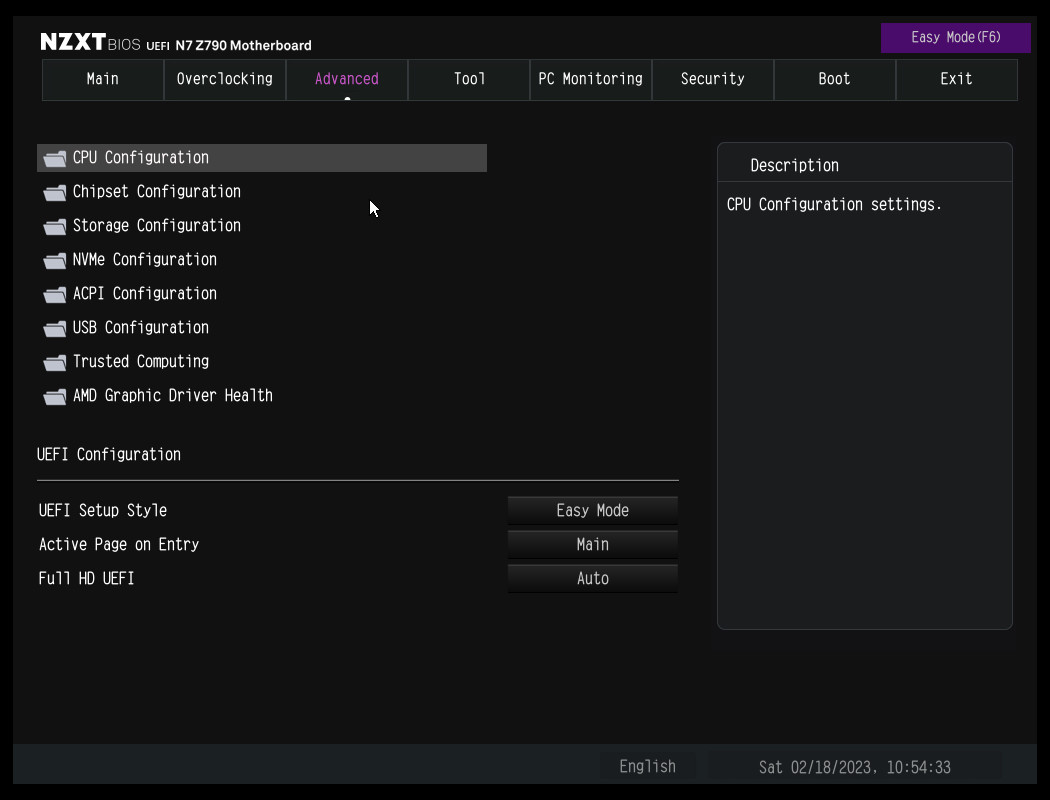The height and width of the screenshot is (800, 1050).
Task: Open the Full HD UEFI Auto selector
Action: 592,578
